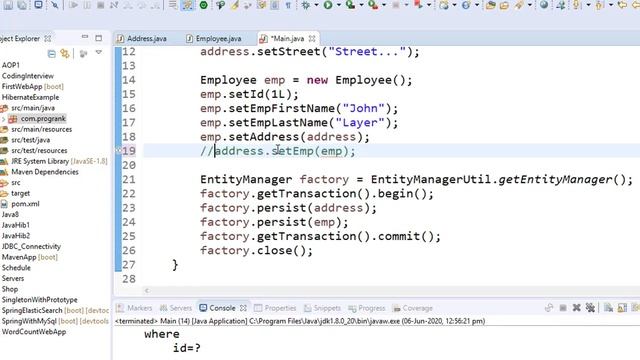Open the Snippets view tab
This screenshot has width=640, height=360.
tap(322, 308)
